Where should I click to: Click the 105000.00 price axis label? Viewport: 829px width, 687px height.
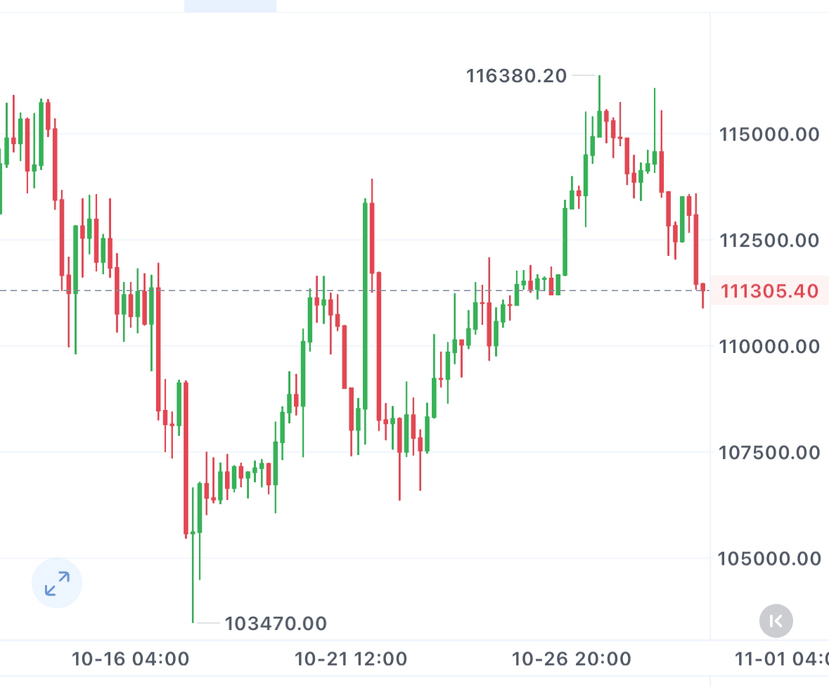pos(769,558)
